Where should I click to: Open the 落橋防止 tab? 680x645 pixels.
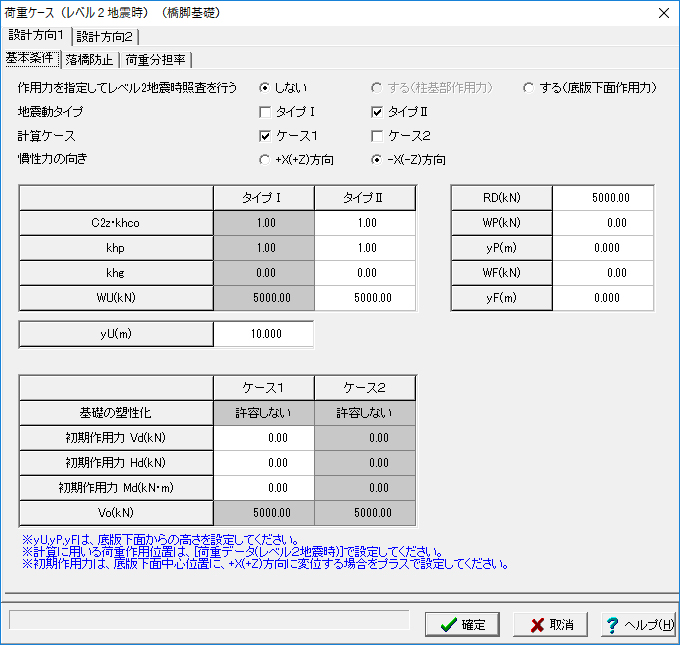click(x=89, y=59)
